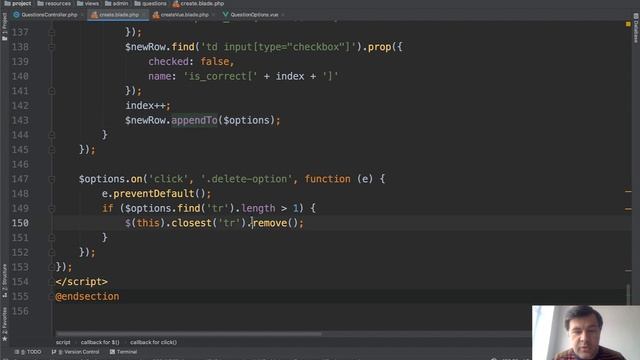Click the '.delete-option' string on line 147
Screen dimensions: 640x360
(x=247, y=179)
